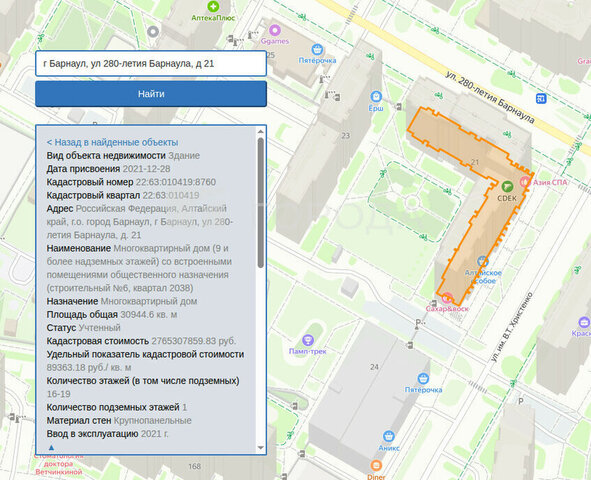Click the Алтайское особое shop icon
591x480 pixels.
pos(482,261)
